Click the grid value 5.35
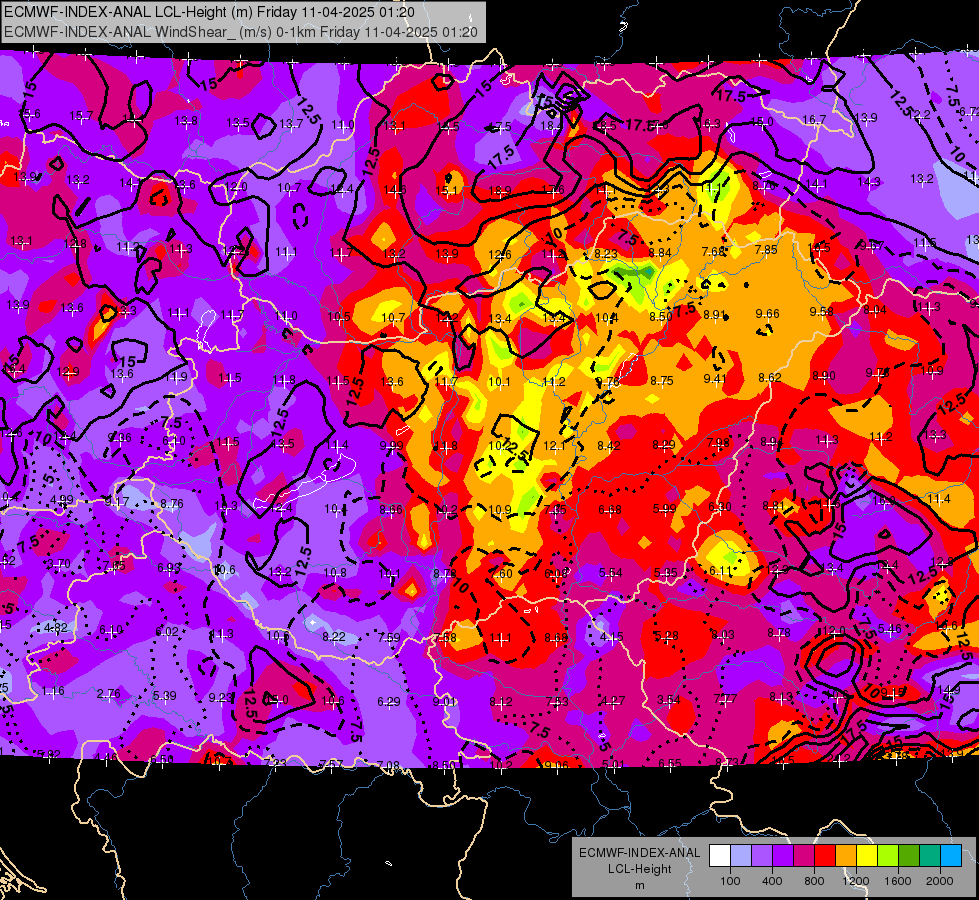Screen dimensions: 979x900 click(666, 572)
